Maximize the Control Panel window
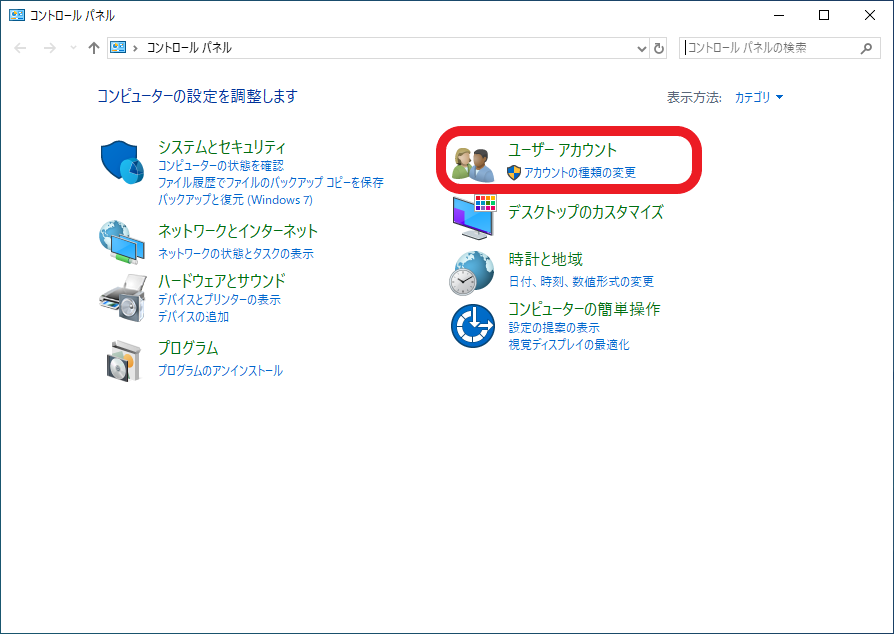The width and height of the screenshot is (894, 634). click(824, 15)
